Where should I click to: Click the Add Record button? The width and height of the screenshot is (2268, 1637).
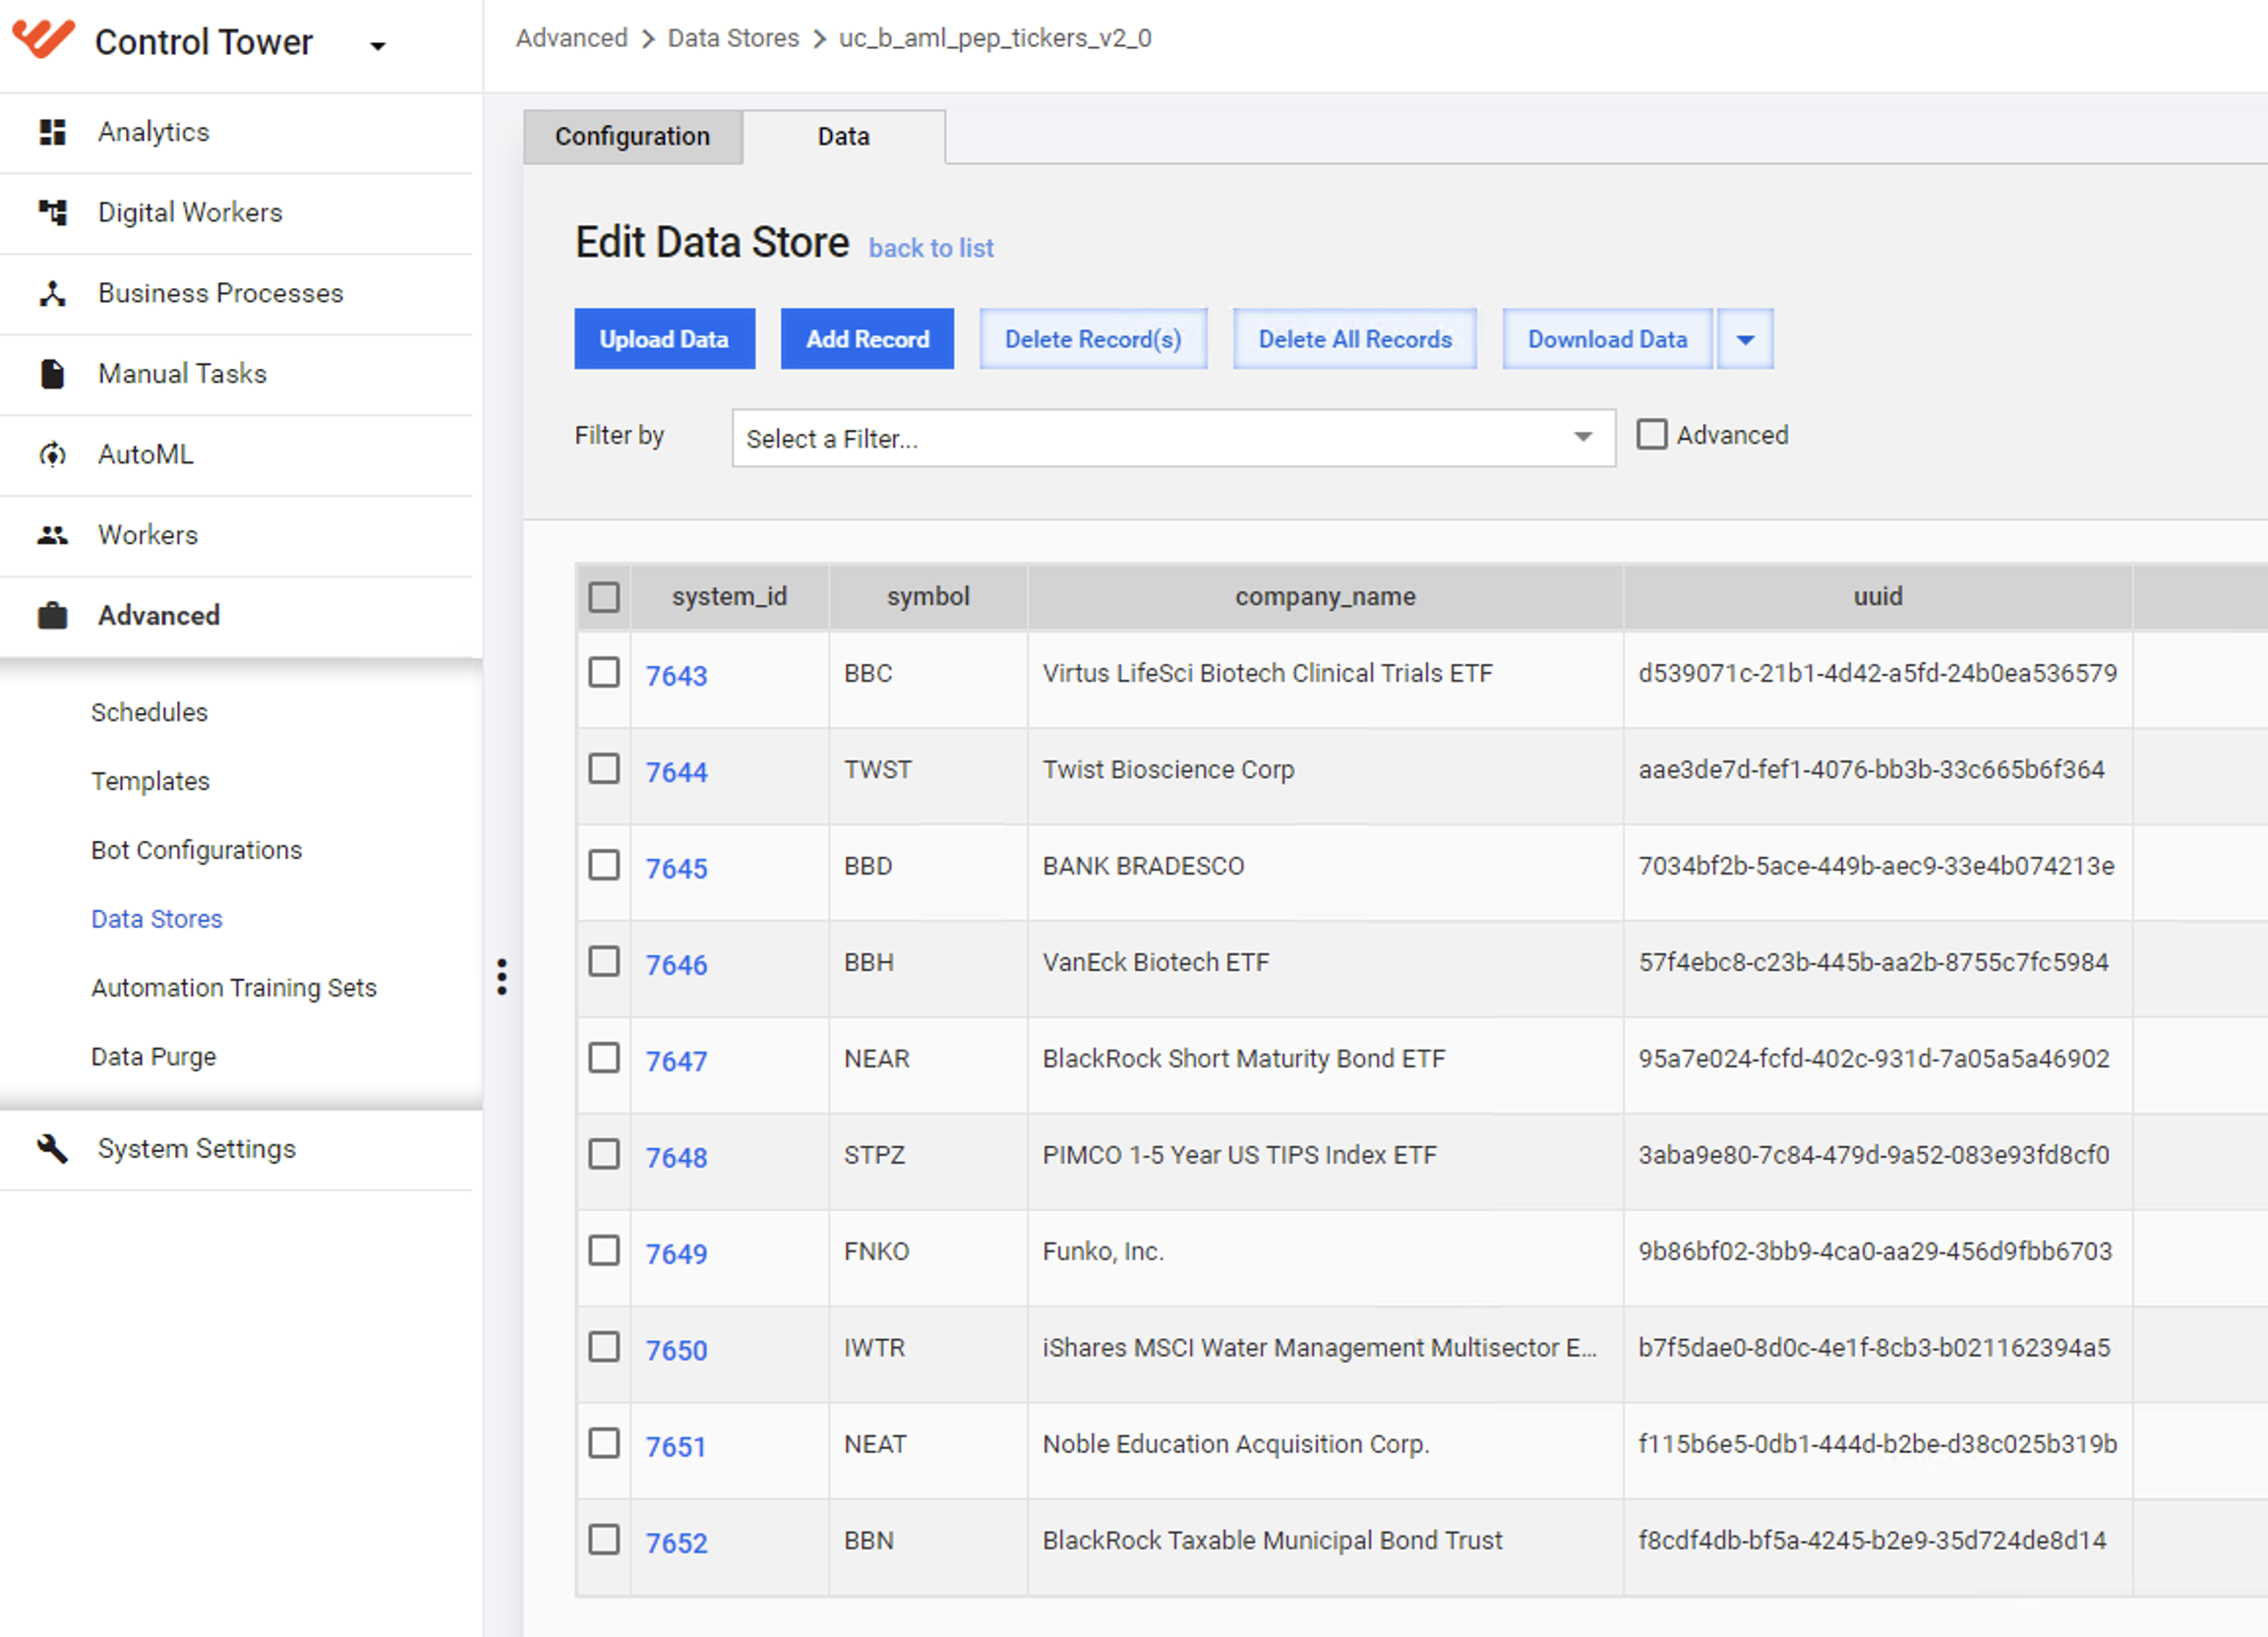coord(867,339)
